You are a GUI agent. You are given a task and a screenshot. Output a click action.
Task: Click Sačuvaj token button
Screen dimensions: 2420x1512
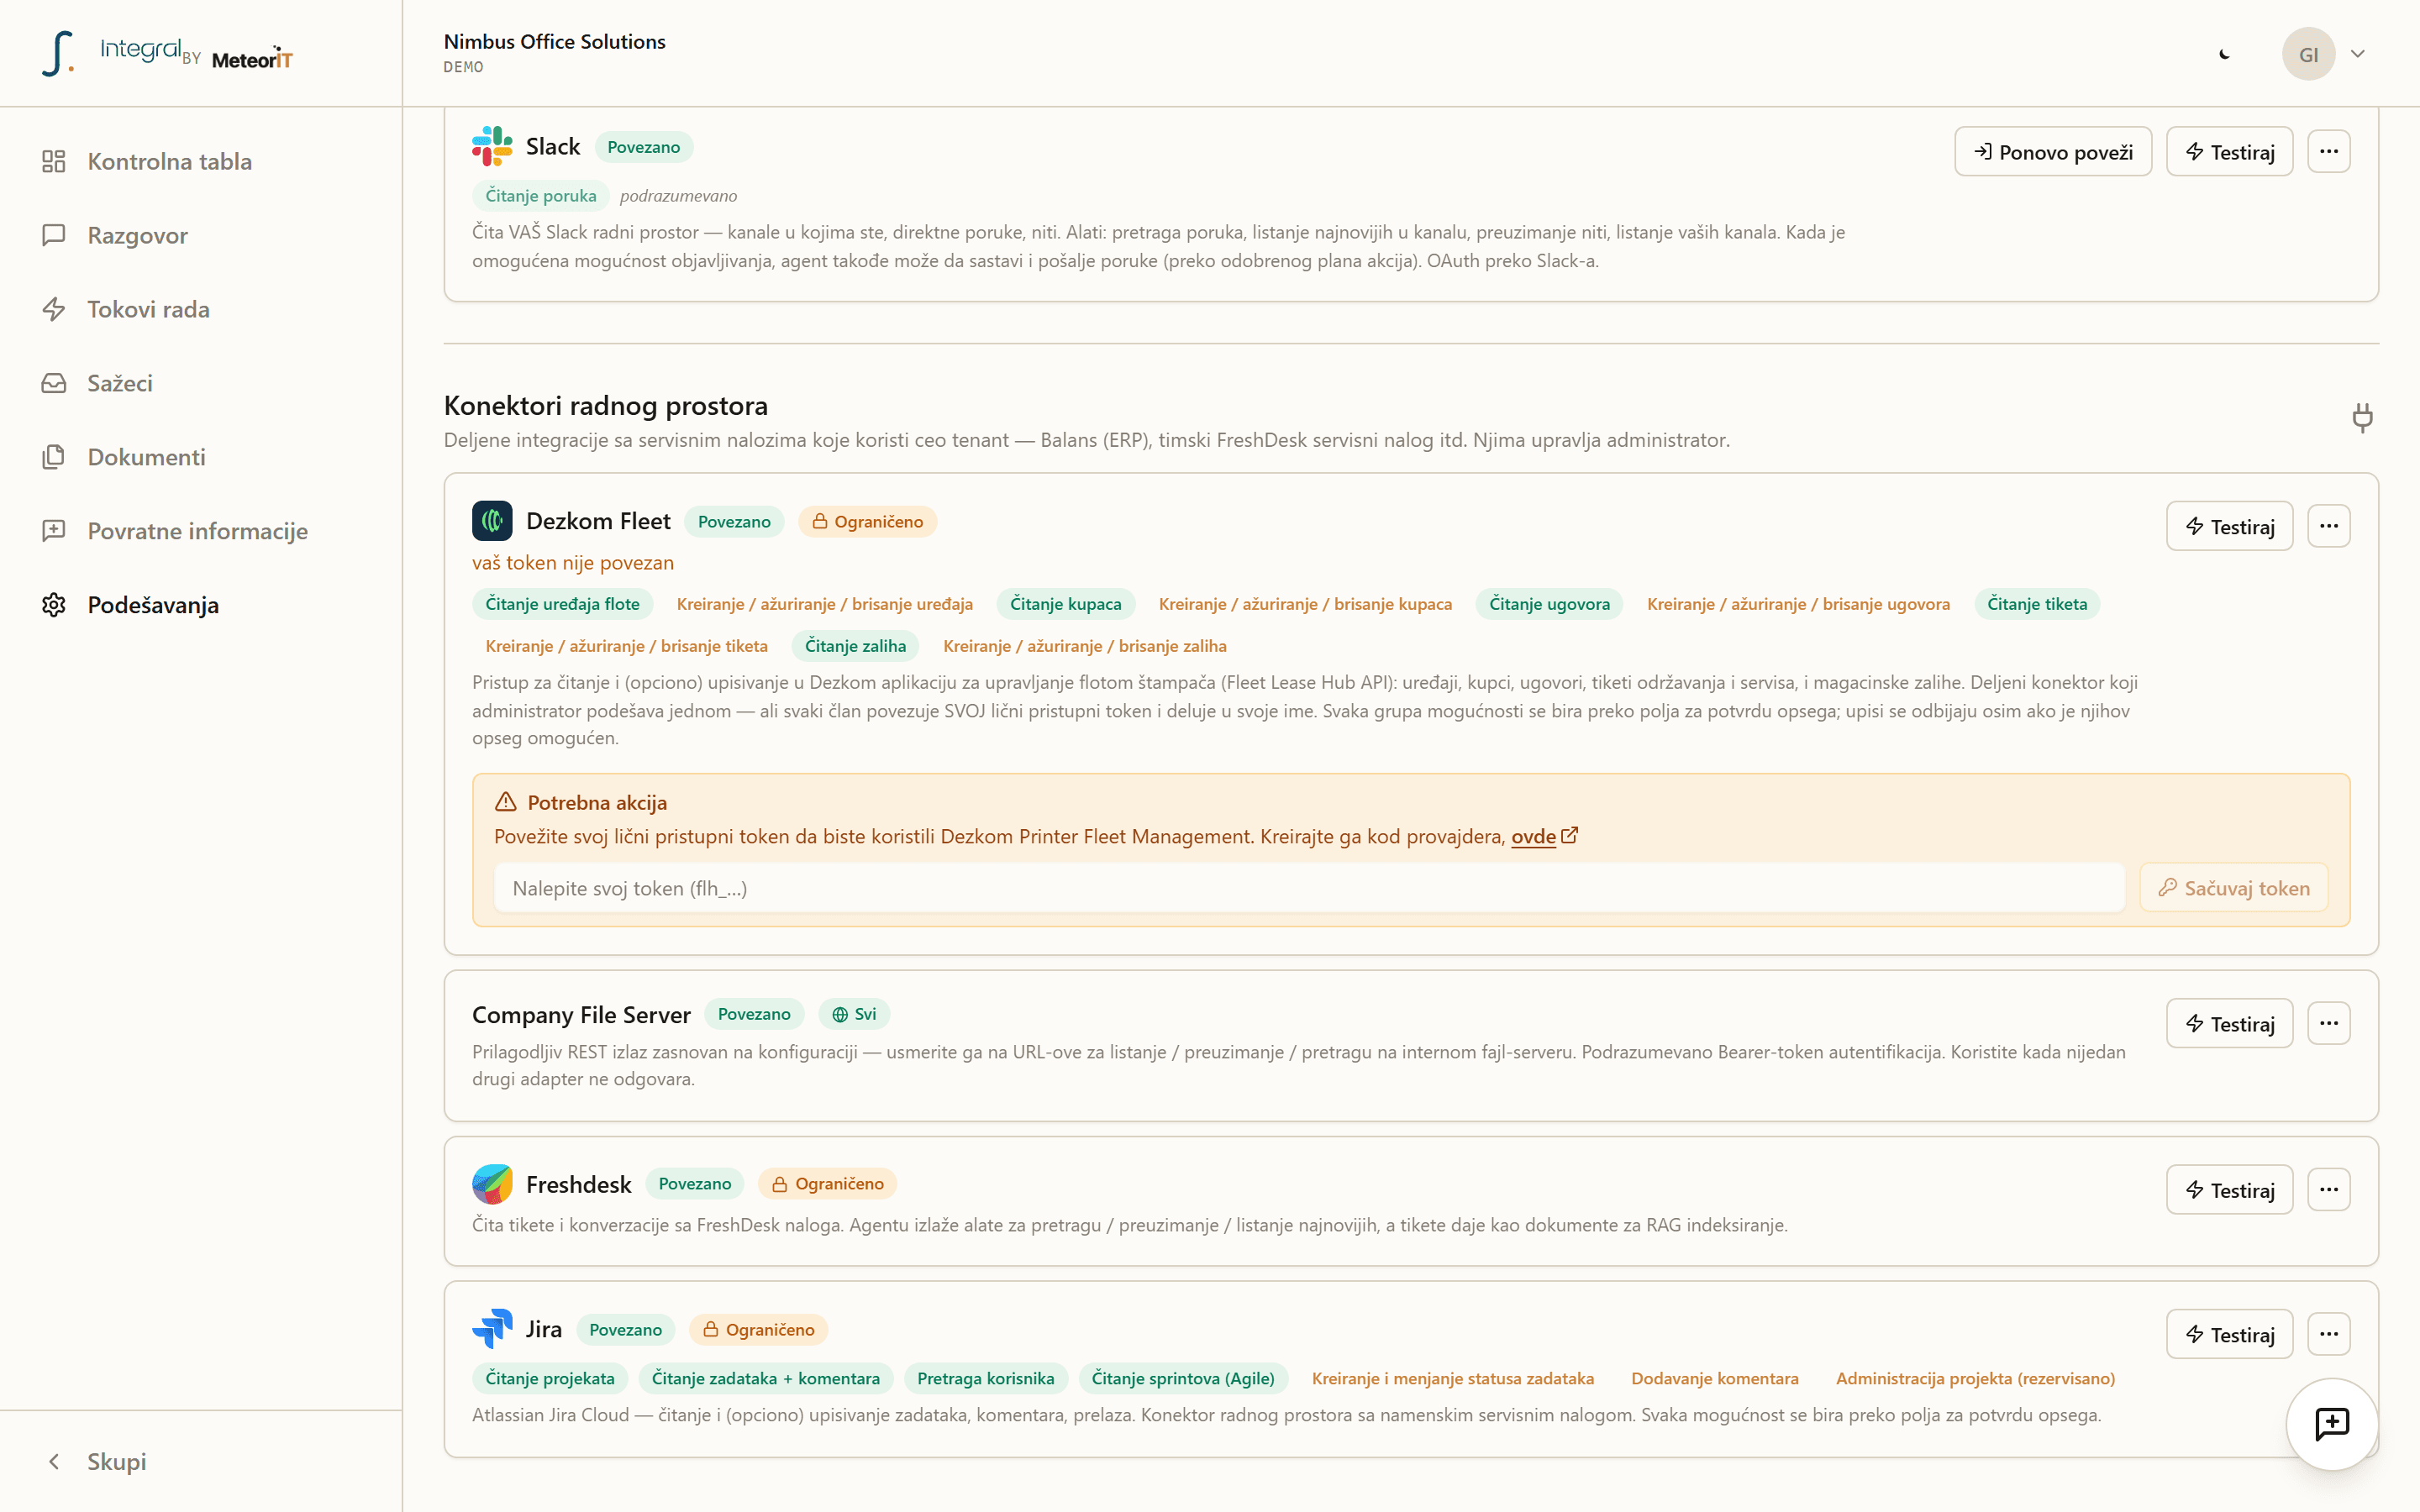point(2233,888)
